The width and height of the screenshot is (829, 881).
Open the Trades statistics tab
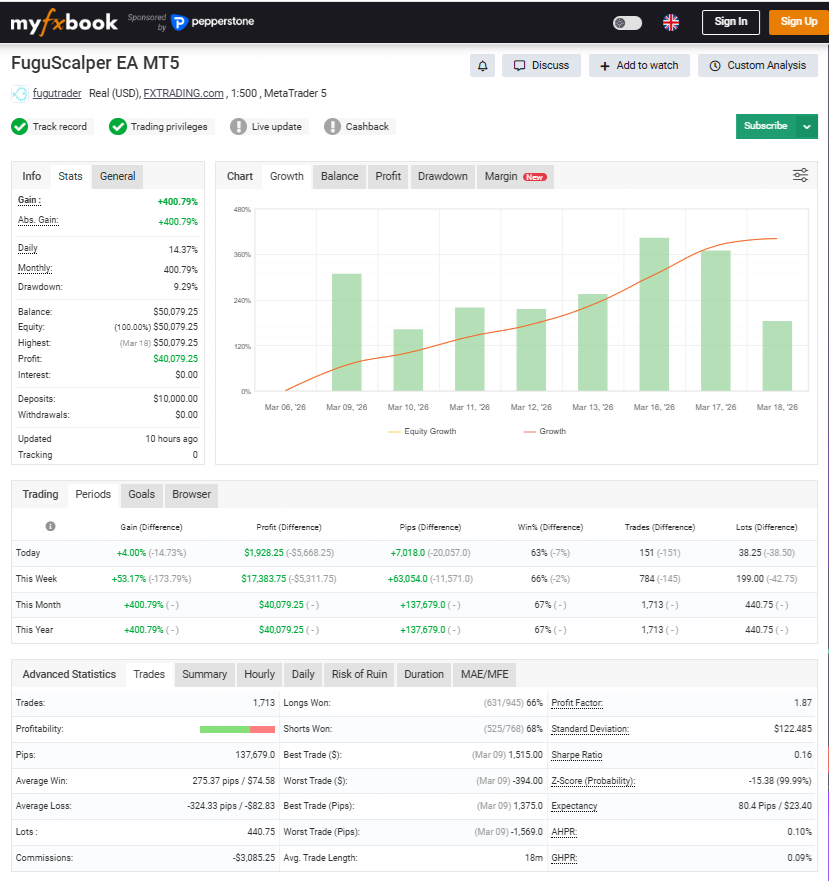[x=149, y=674]
